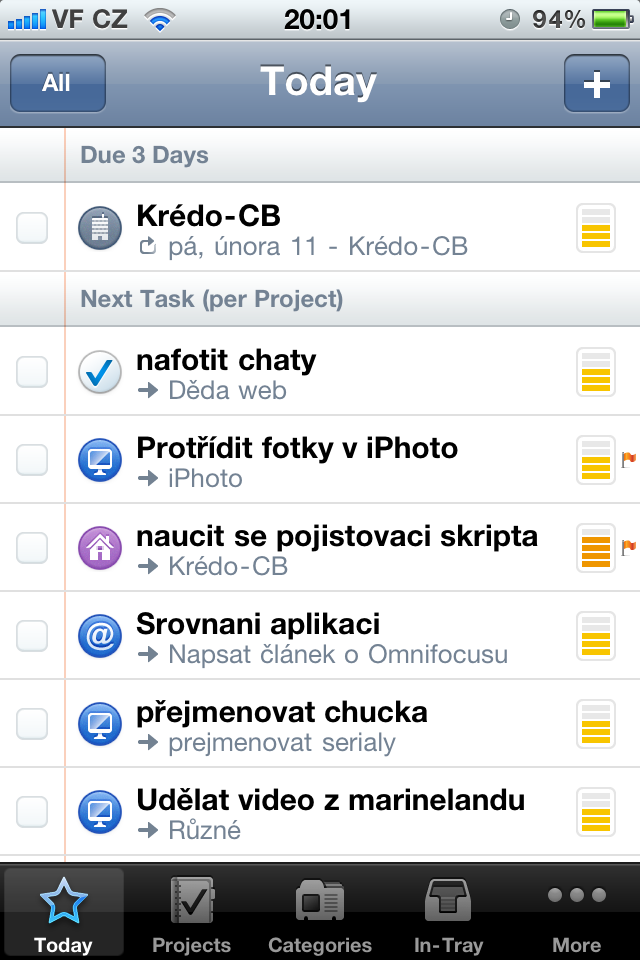Tap the orange flag on the Protřídit fotky row
The width and height of the screenshot is (640, 960).
tap(629, 459)
